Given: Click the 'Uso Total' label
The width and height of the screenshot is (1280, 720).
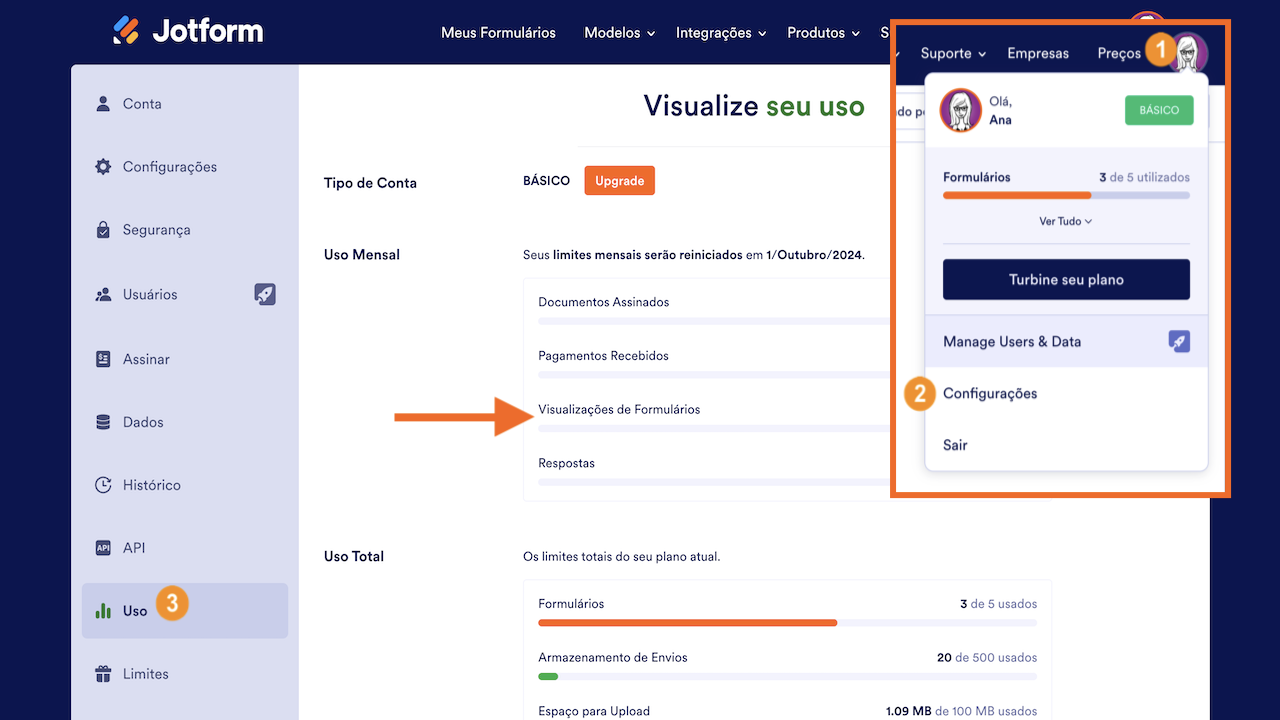Looking at the screenshot, I should pos(354,556).
